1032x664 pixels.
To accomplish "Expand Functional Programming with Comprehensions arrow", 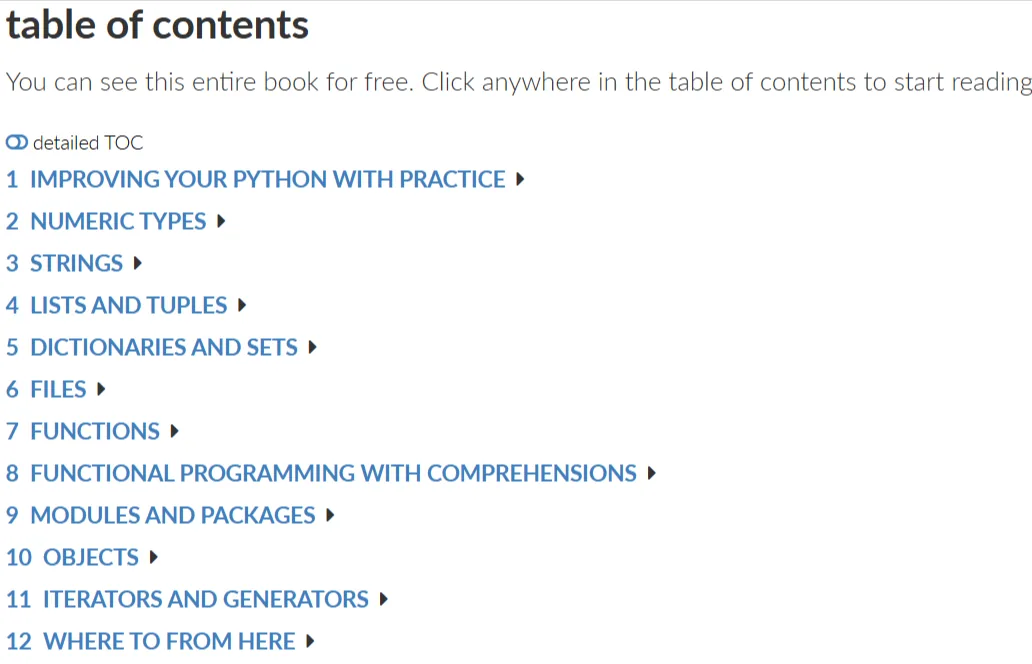I will click(x=652, y=473).
